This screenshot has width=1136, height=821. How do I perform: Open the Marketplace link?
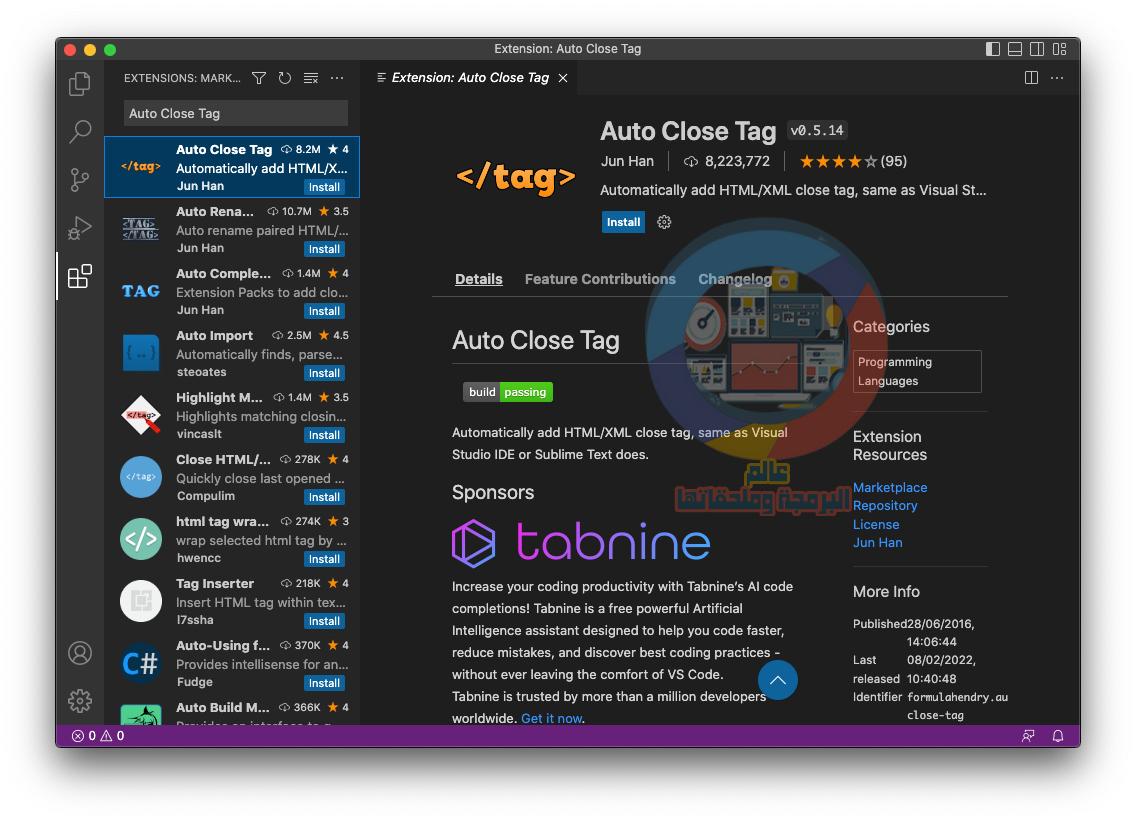coord(890,488)
